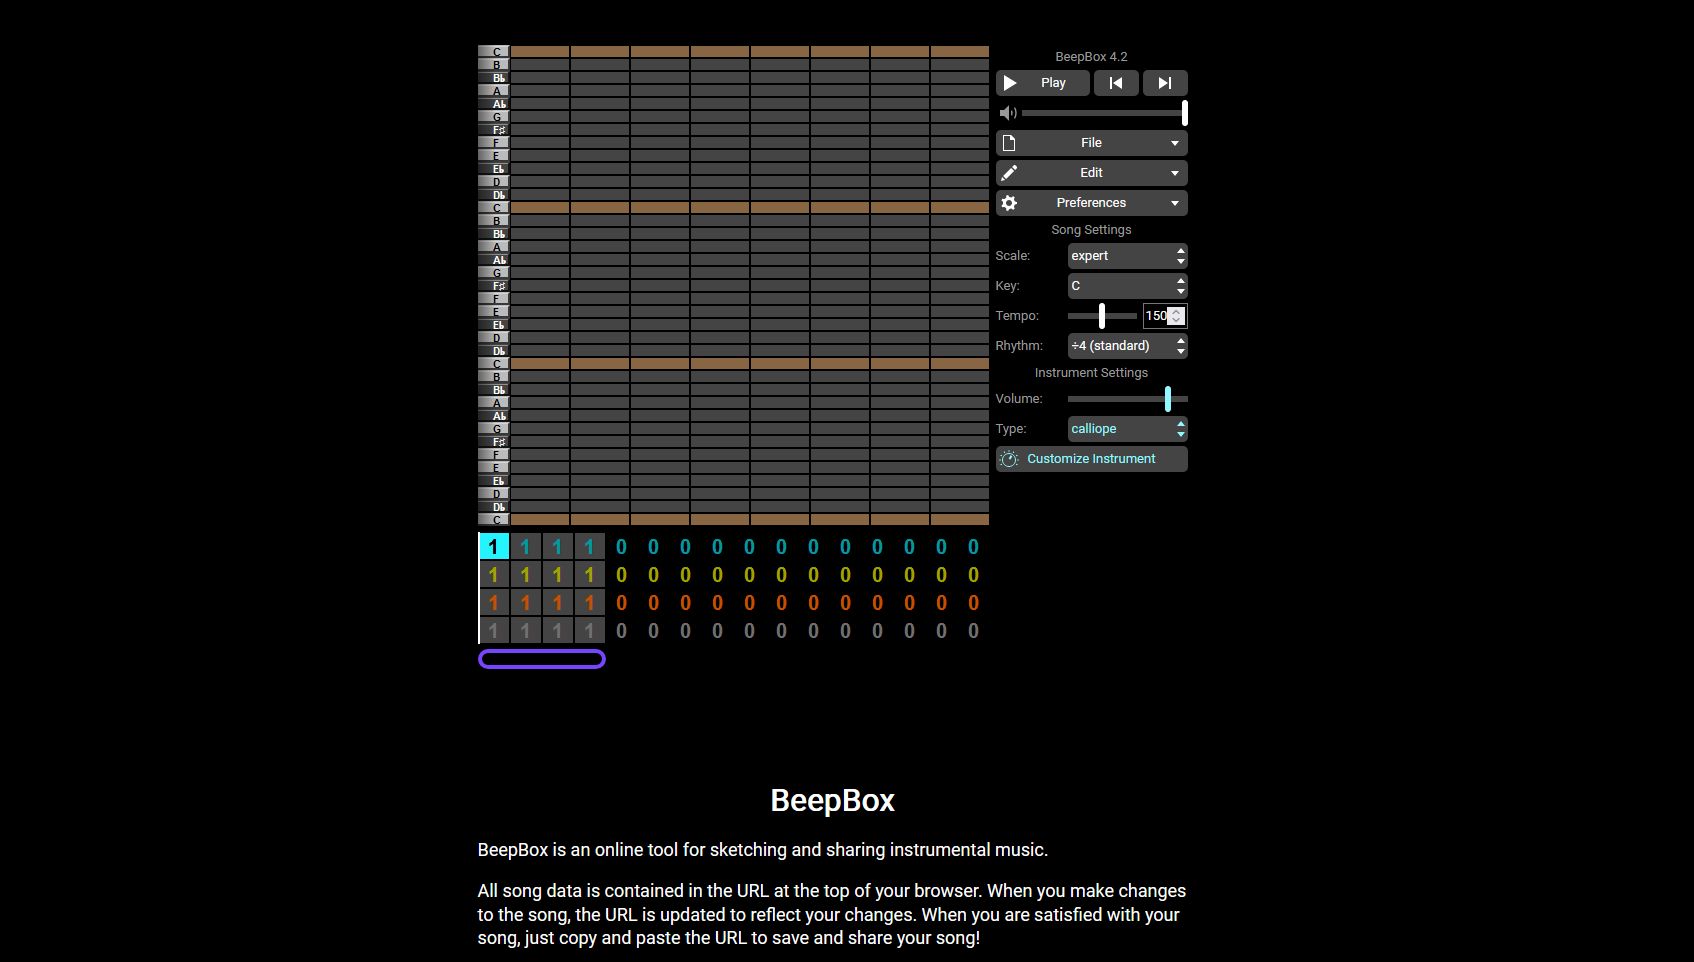Screen dimensions: 1694x962
Task: Click the BeepBox page heading
Action: click(x=833, y=800)
